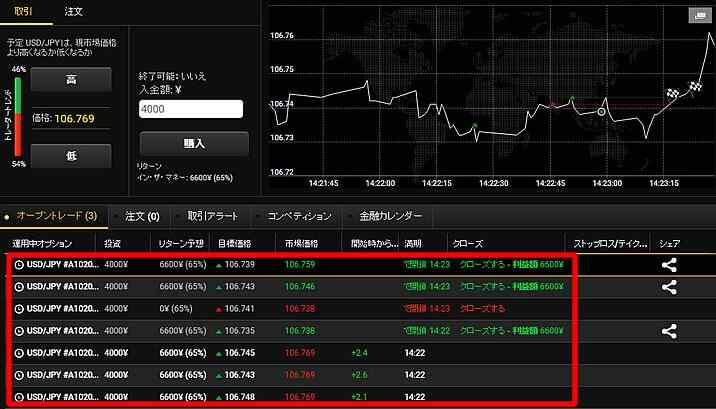The width and height of the screenshot is (716, 409).
Task: Share the trade with market price 106.746
Action: [669, 287]
